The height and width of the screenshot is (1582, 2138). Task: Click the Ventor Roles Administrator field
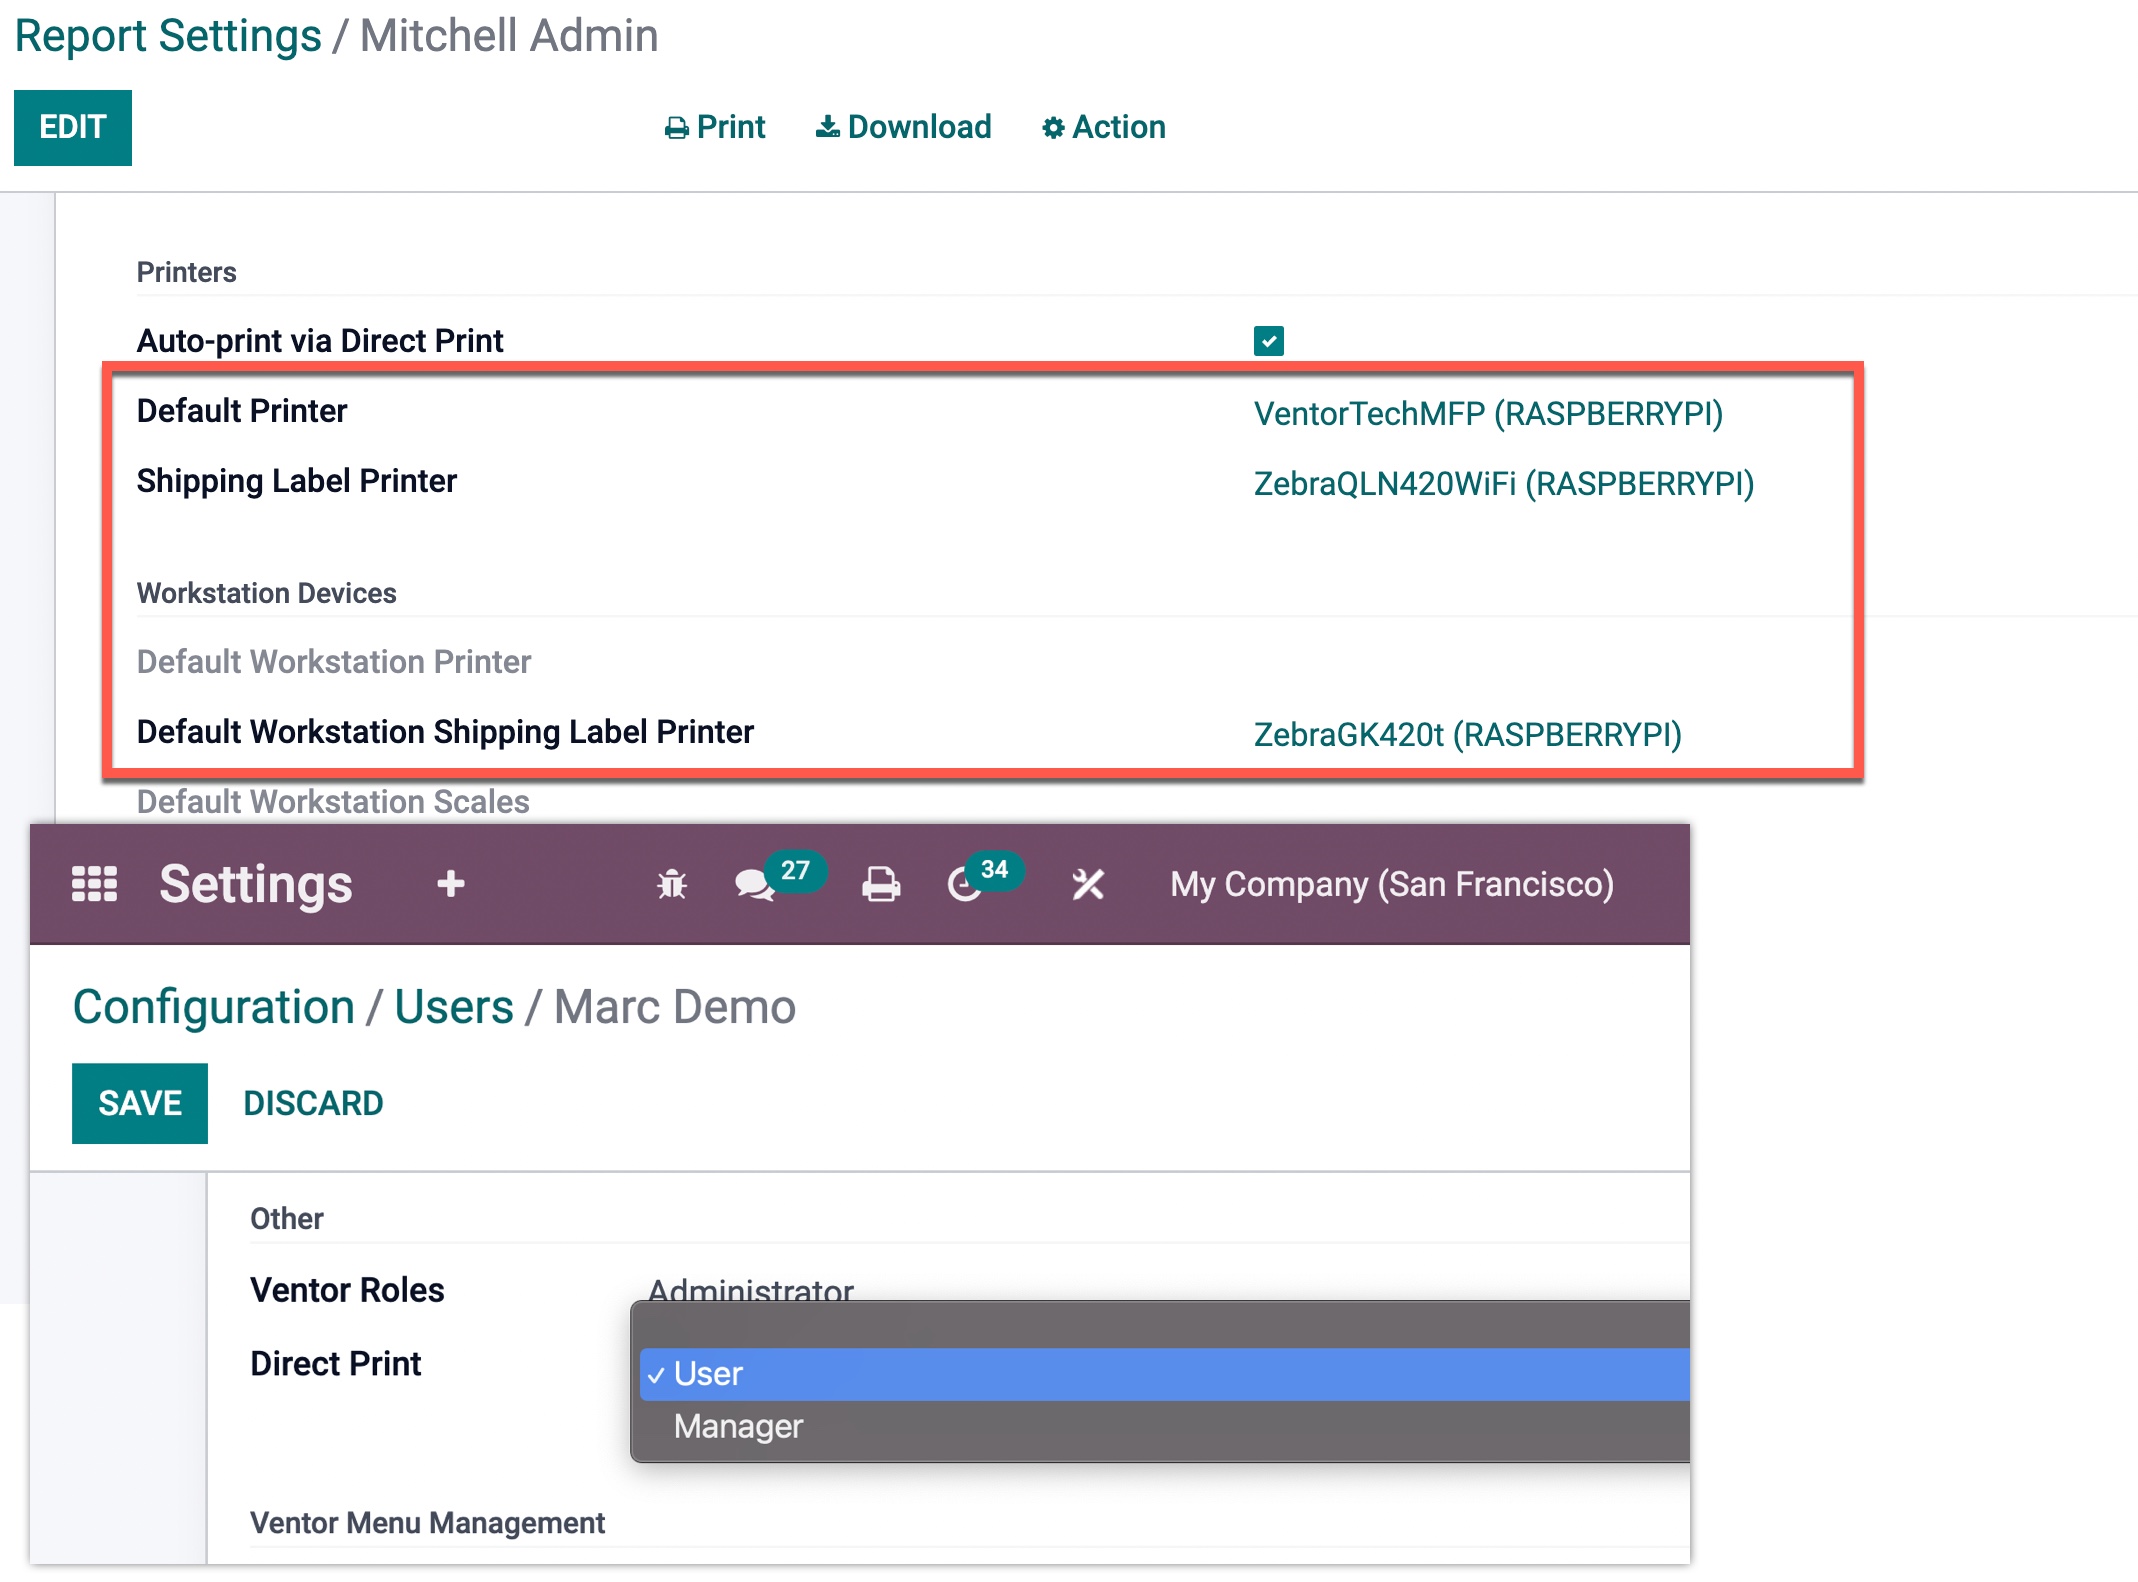750,1288
